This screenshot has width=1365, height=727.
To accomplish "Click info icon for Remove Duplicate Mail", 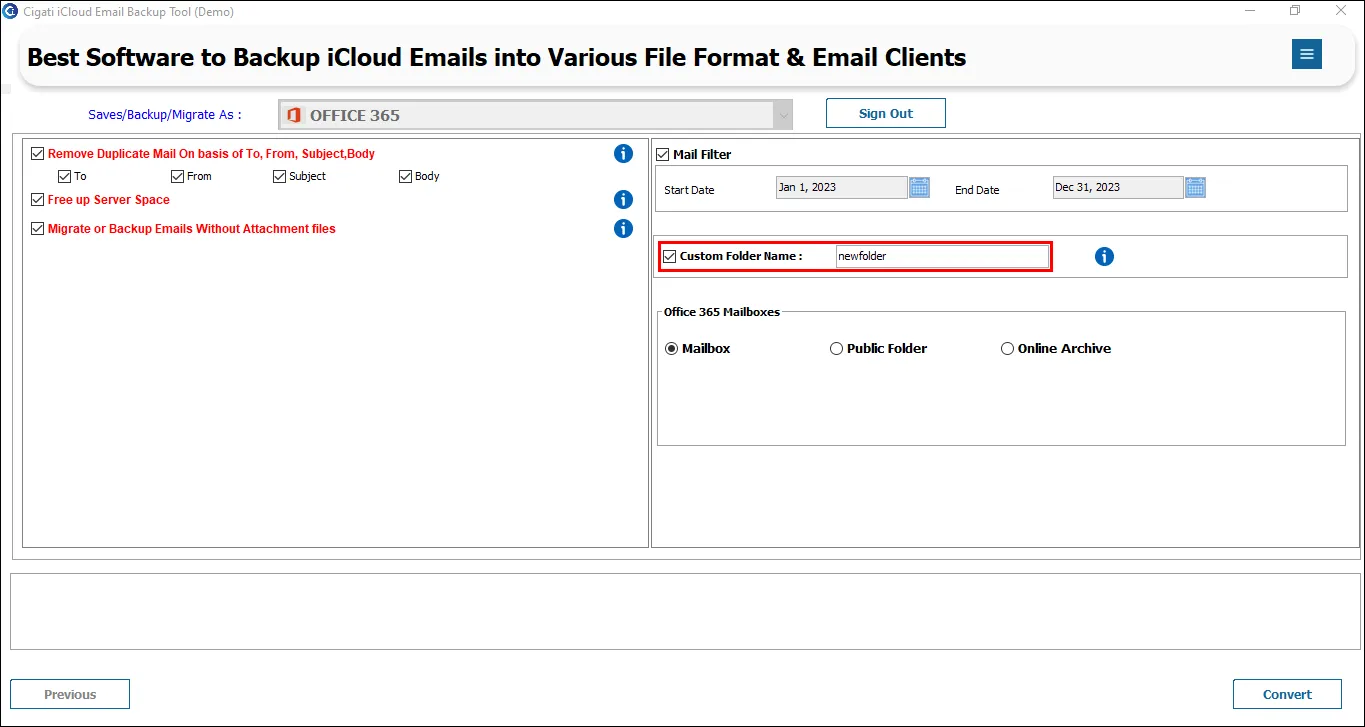I will [623, 154].
